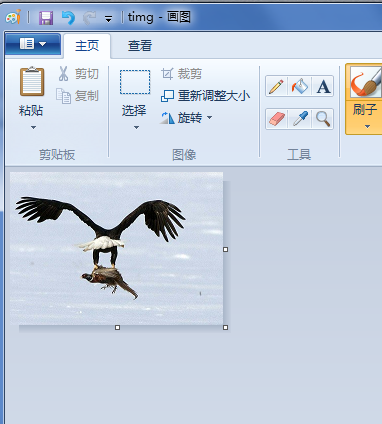382x424 pixels.
Task: Click the 复制 button
Action: pyautogui.click(x=78, y=96)
